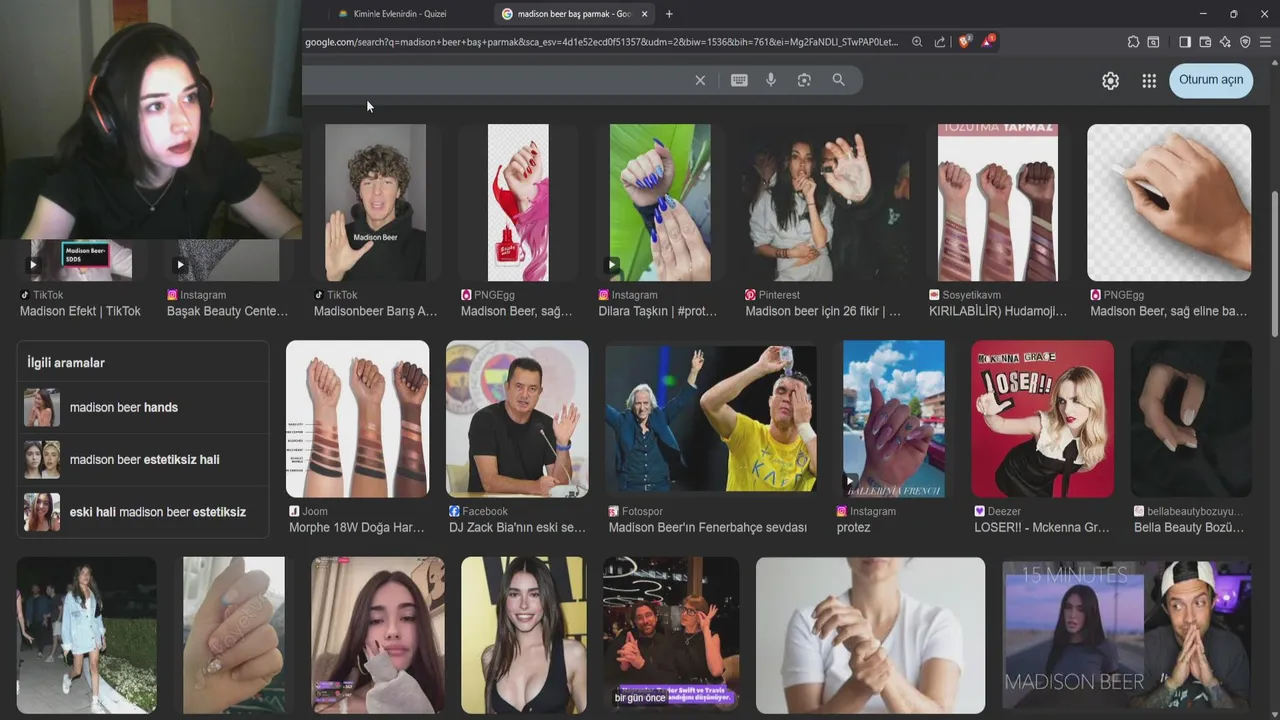The width and height of the screenshot is (1280, 720).
Task: Open the Fotospor Fenerbahçe sevdası image
Action: 711,419
